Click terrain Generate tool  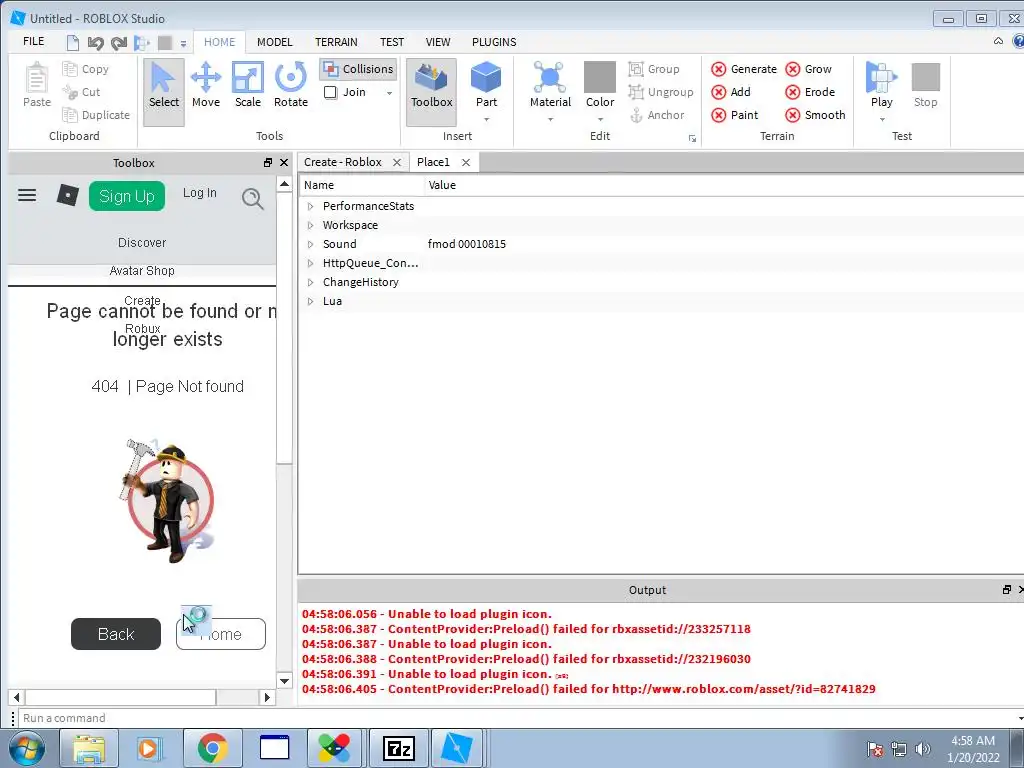(x=744, y=69)
